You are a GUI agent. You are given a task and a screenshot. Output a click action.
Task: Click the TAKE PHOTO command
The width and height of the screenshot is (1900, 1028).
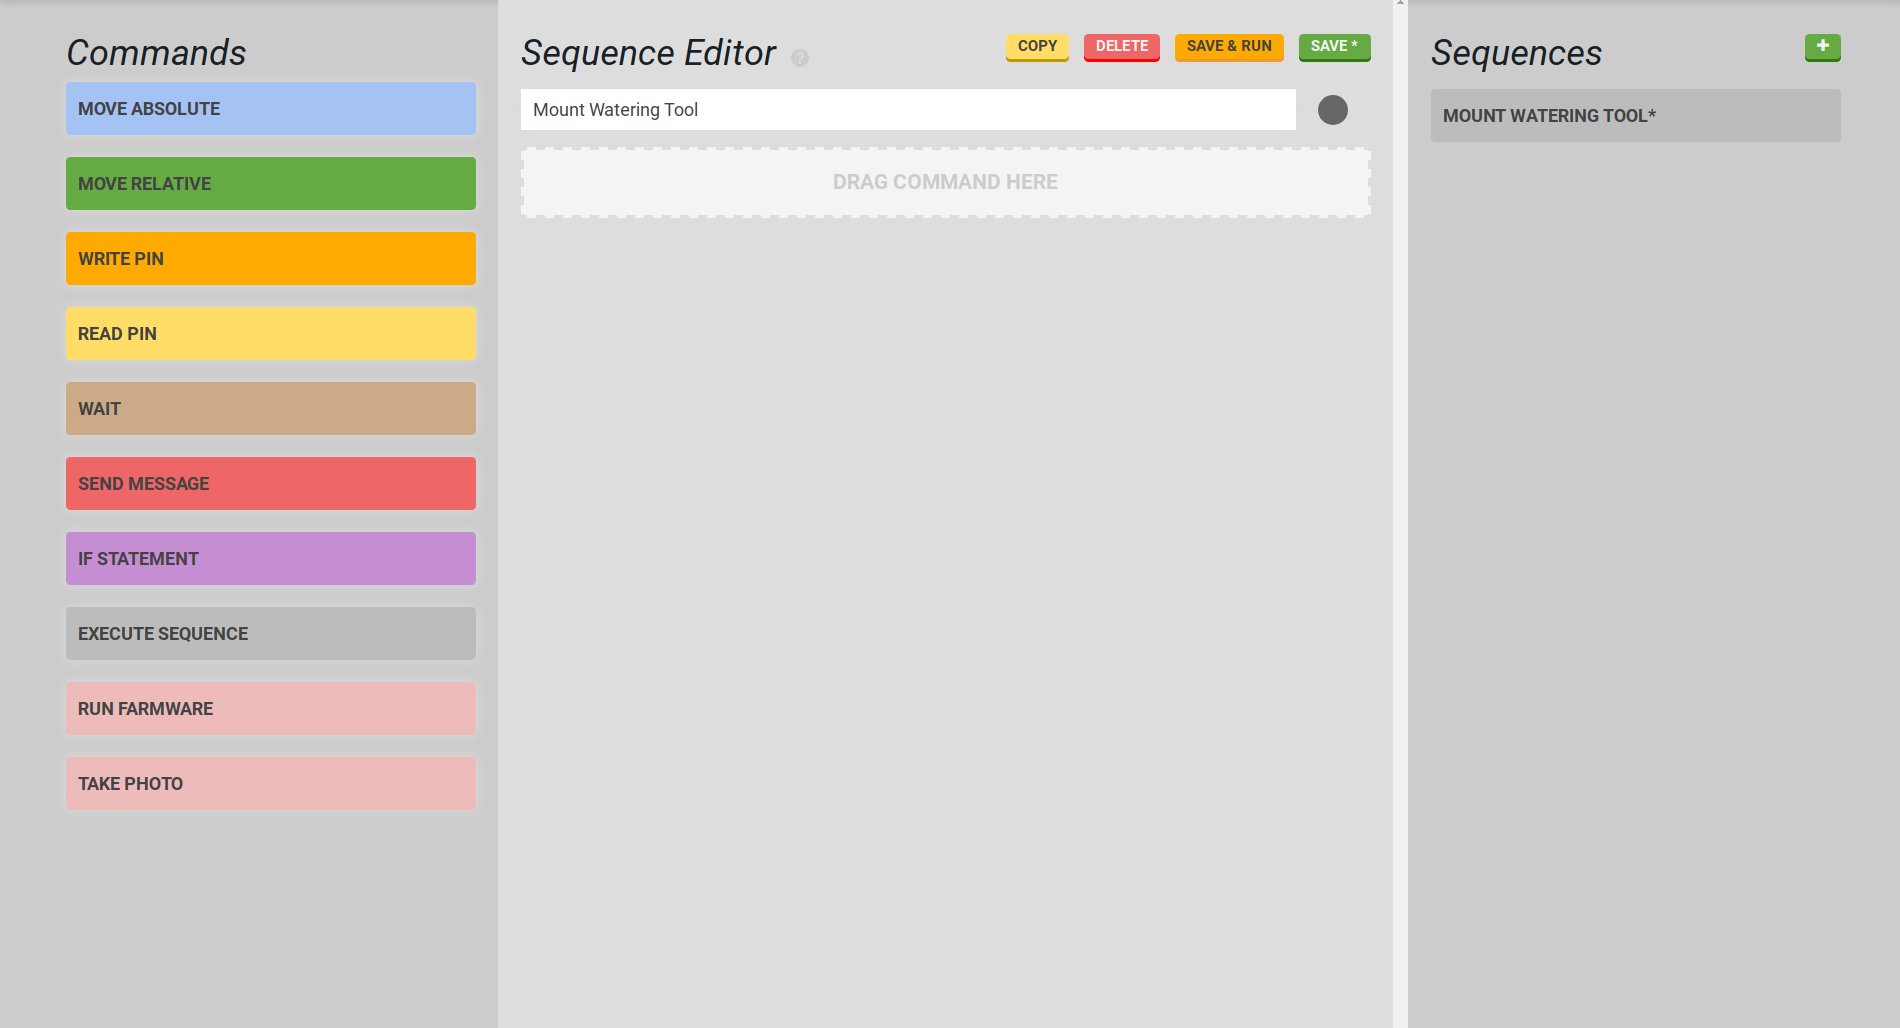(271, 784)
